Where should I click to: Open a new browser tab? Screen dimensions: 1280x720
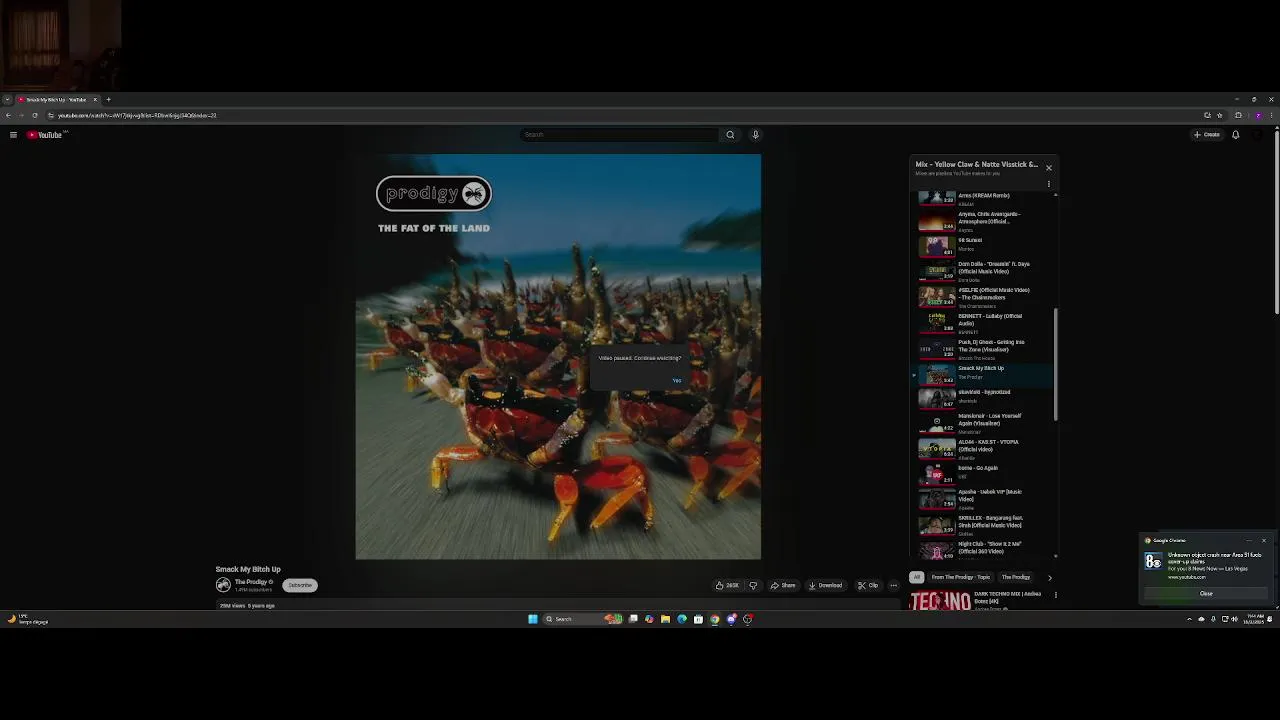point(108,100)
